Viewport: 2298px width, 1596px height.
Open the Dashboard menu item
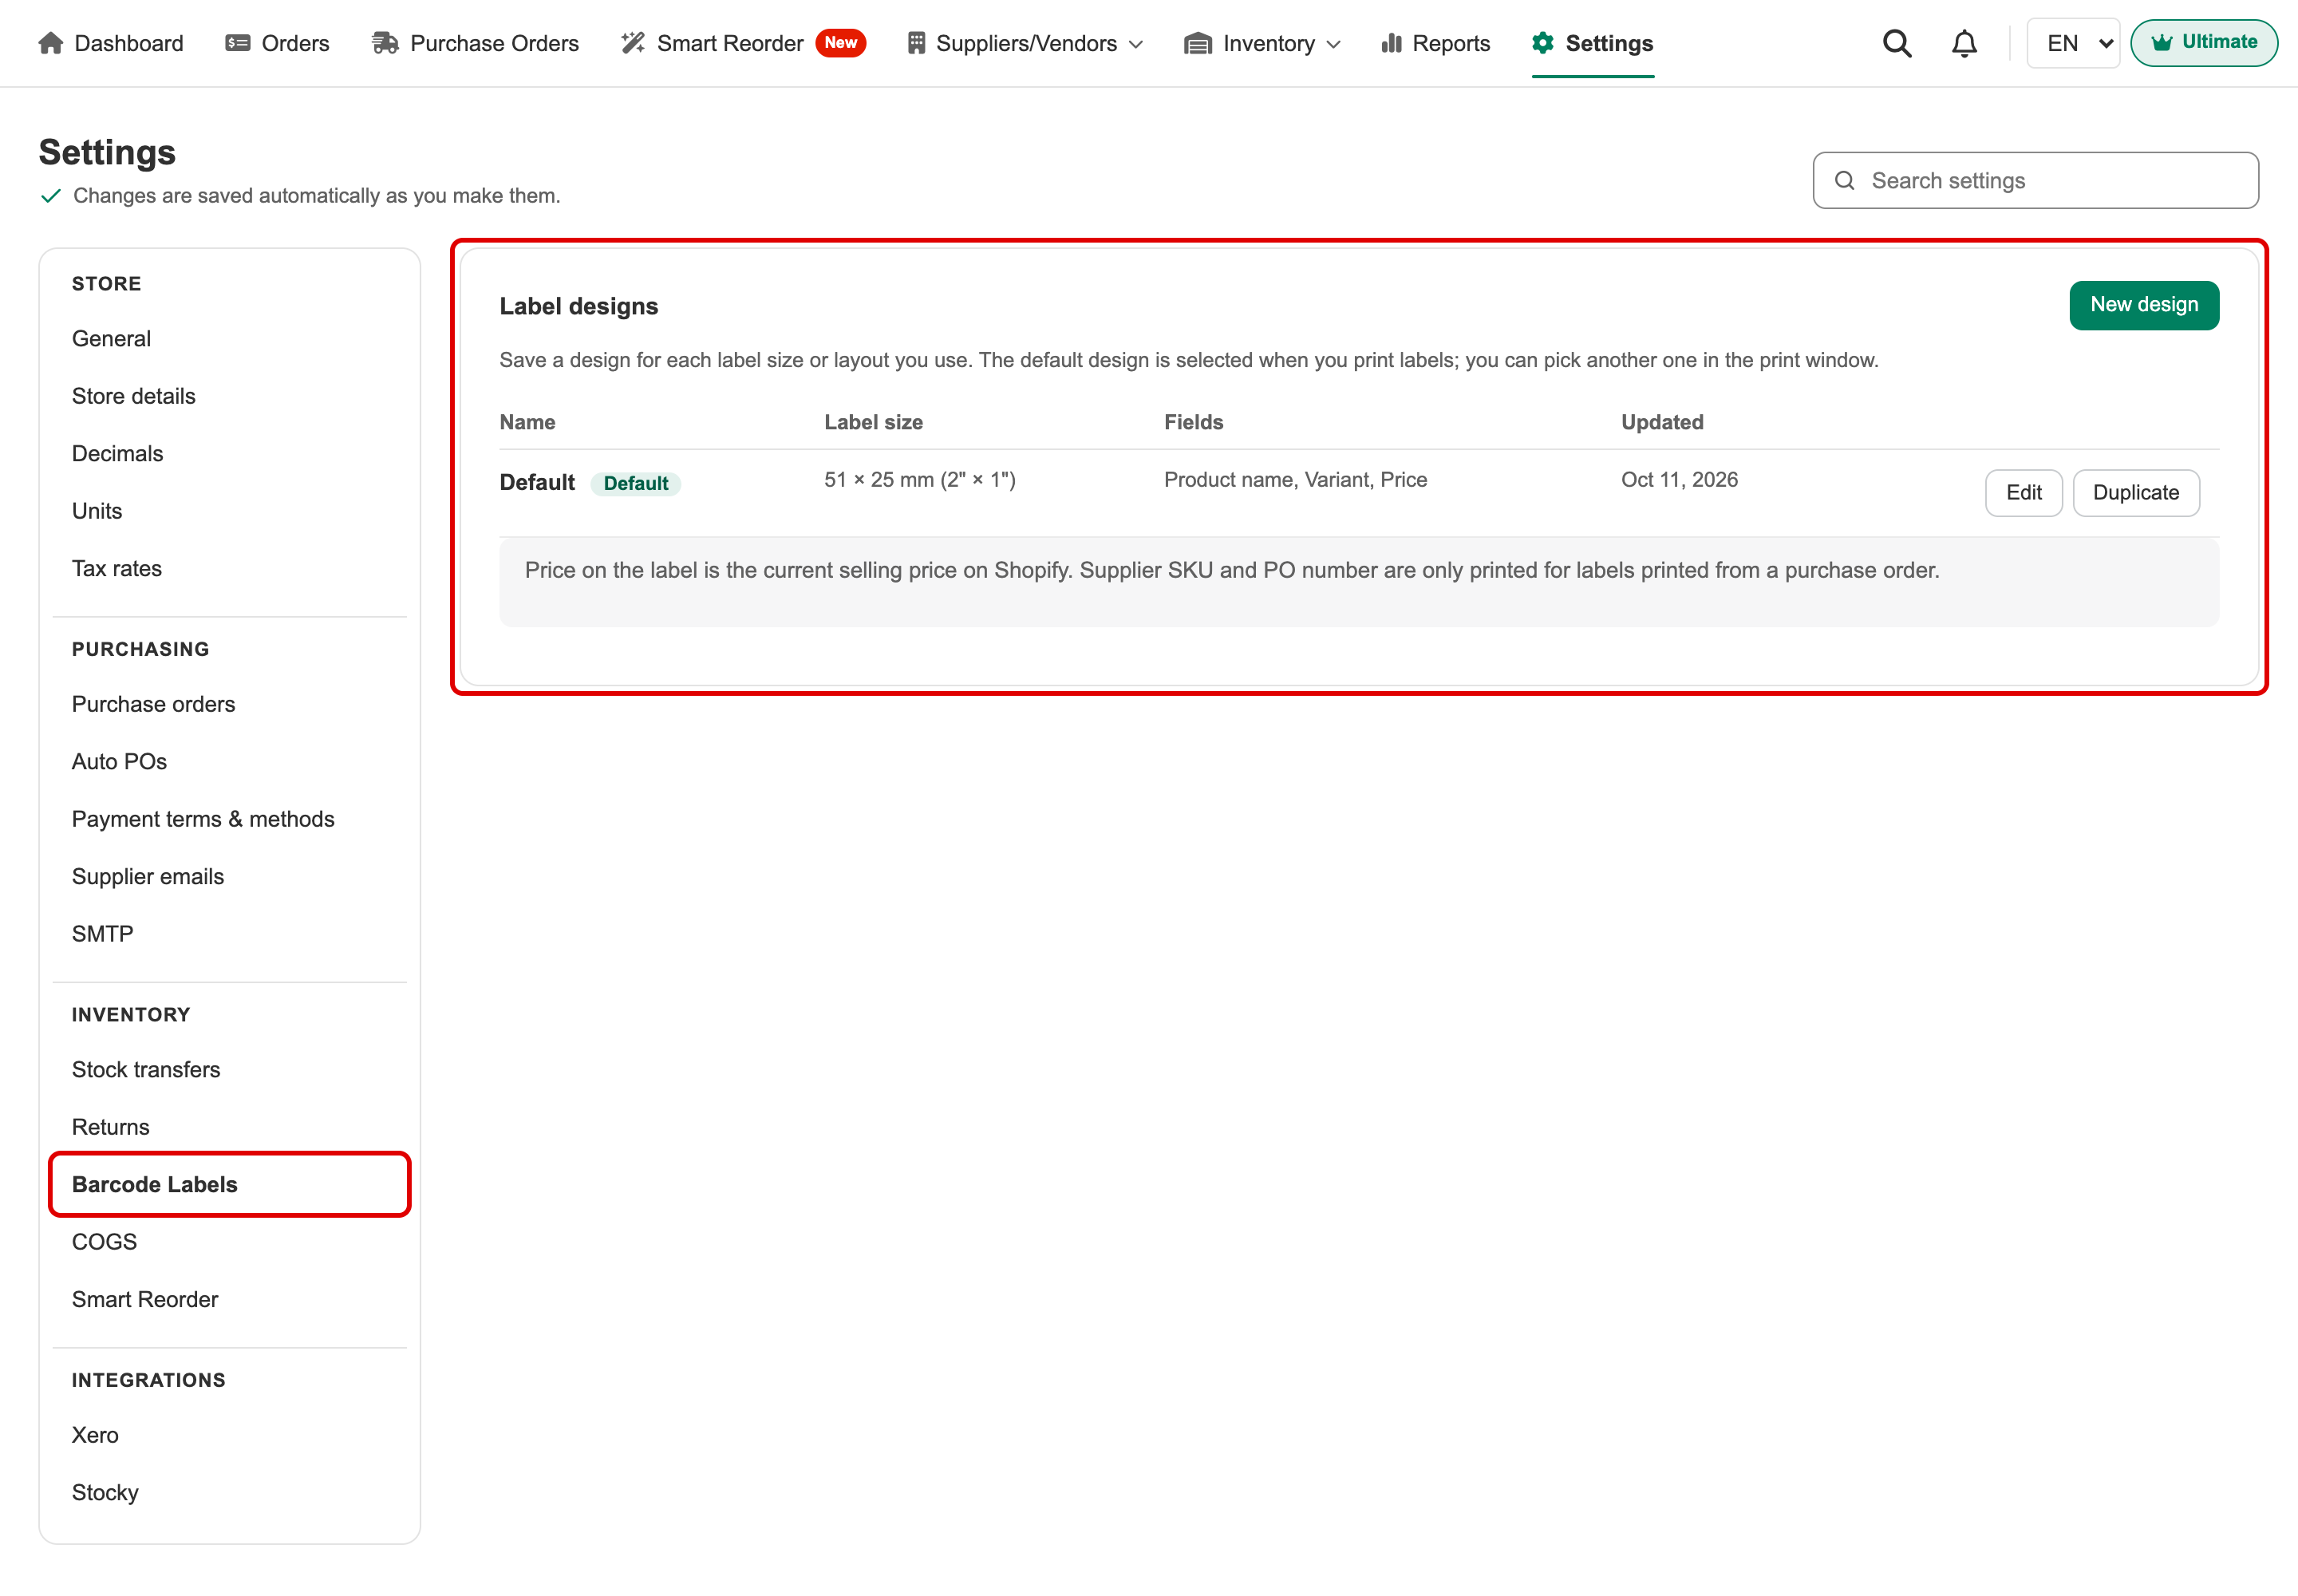pyautogui.click(x=111, y=43)
